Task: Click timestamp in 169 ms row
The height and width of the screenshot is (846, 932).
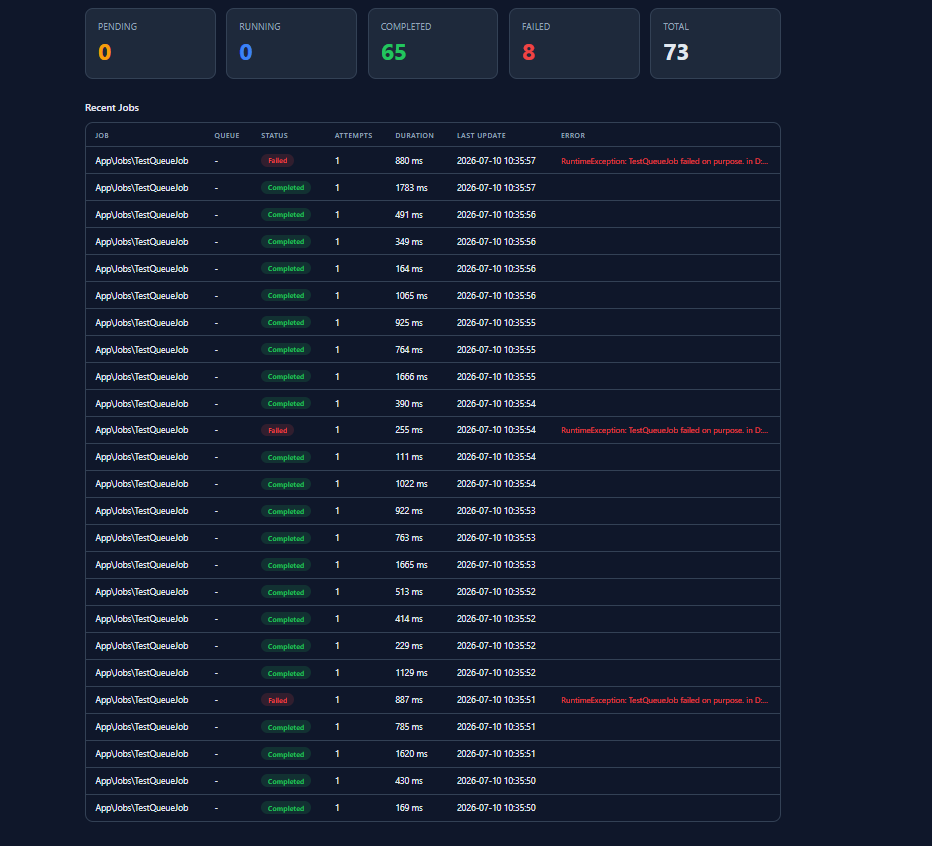Action: (496, 808)
